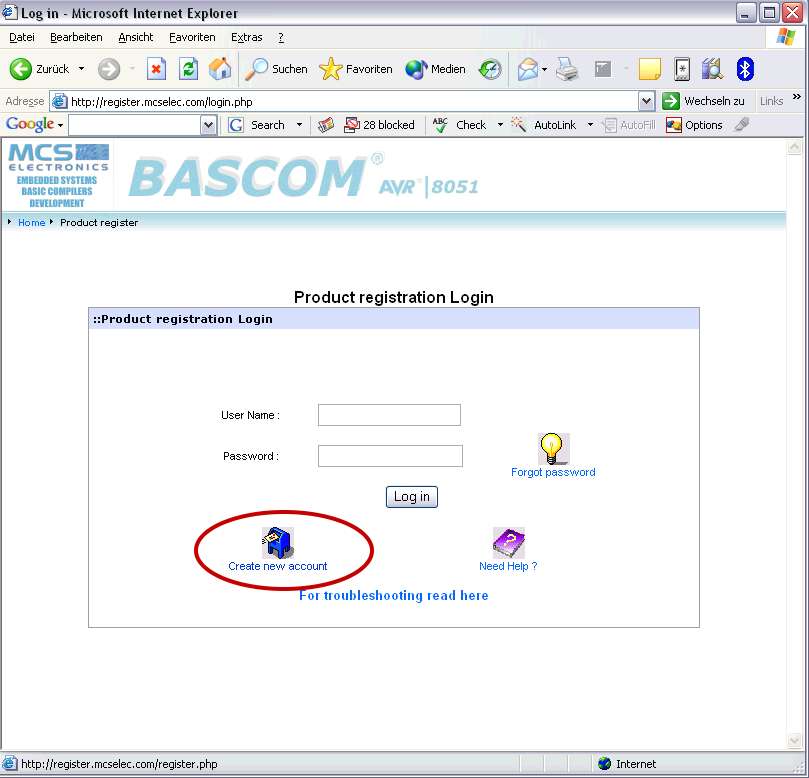The width and height of the screenshot is (809, 778).
Task: Click the Links toolbar label
Action: coord(771,101)
